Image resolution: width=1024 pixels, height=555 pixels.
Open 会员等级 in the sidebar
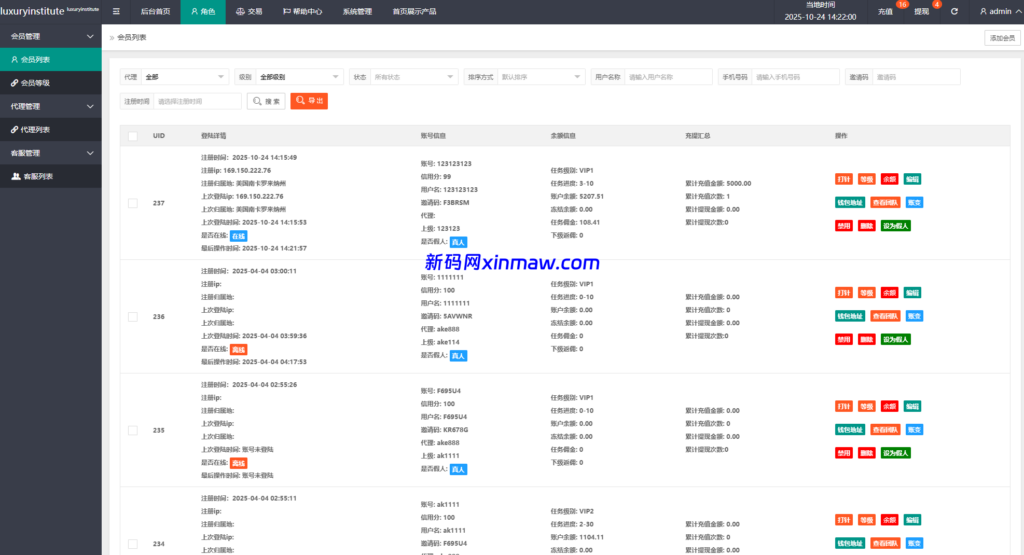(50, 83)
